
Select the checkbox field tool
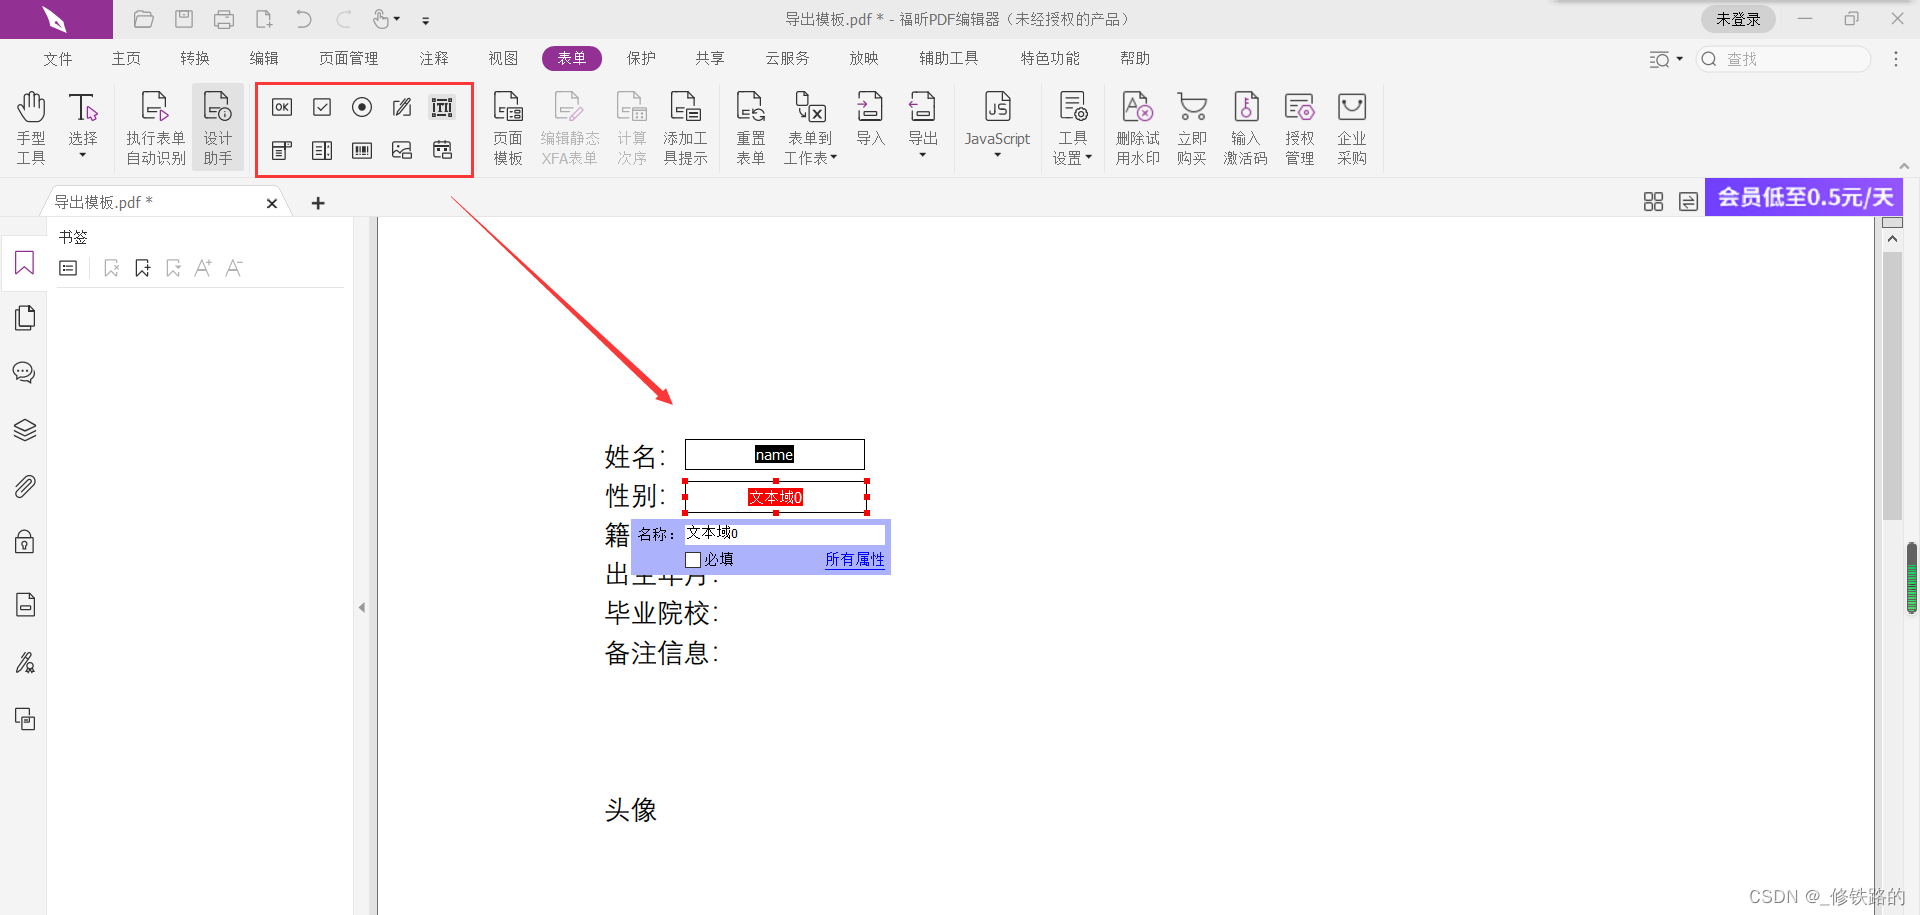(x=321, y=107)
